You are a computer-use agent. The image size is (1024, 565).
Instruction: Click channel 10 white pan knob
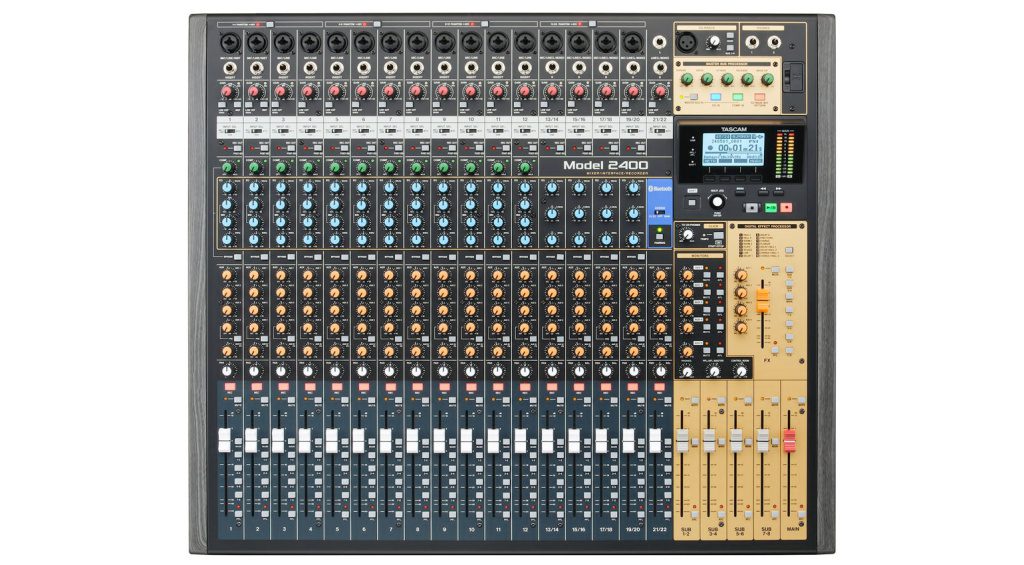coord(470,371)
